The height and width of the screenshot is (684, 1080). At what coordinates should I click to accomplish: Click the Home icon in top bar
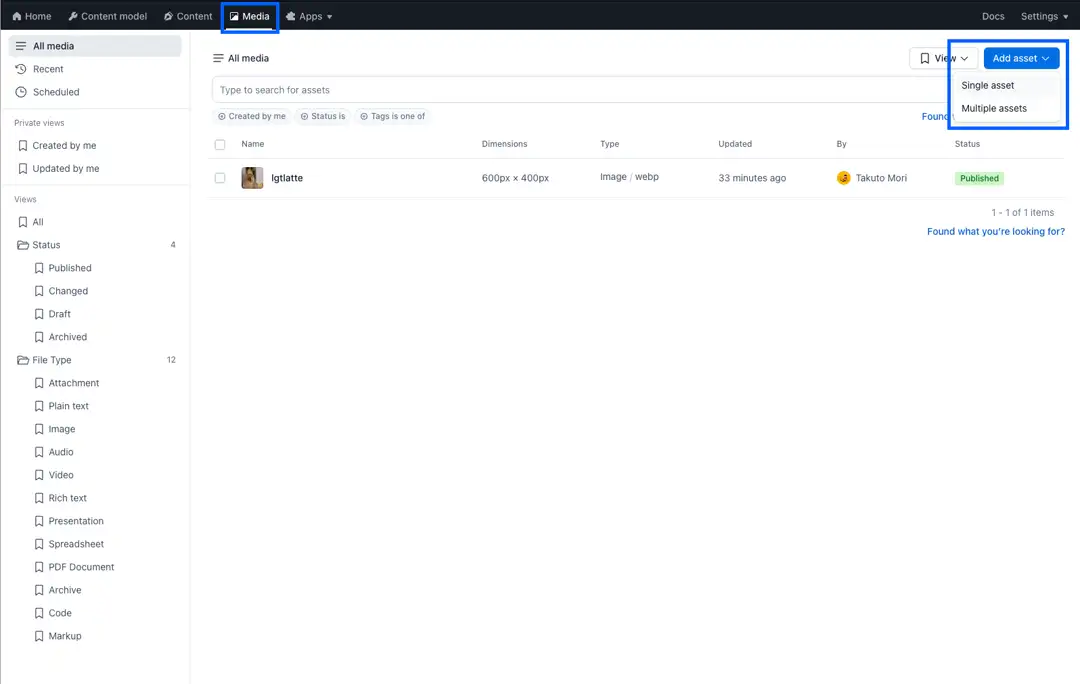coord(17,16)
